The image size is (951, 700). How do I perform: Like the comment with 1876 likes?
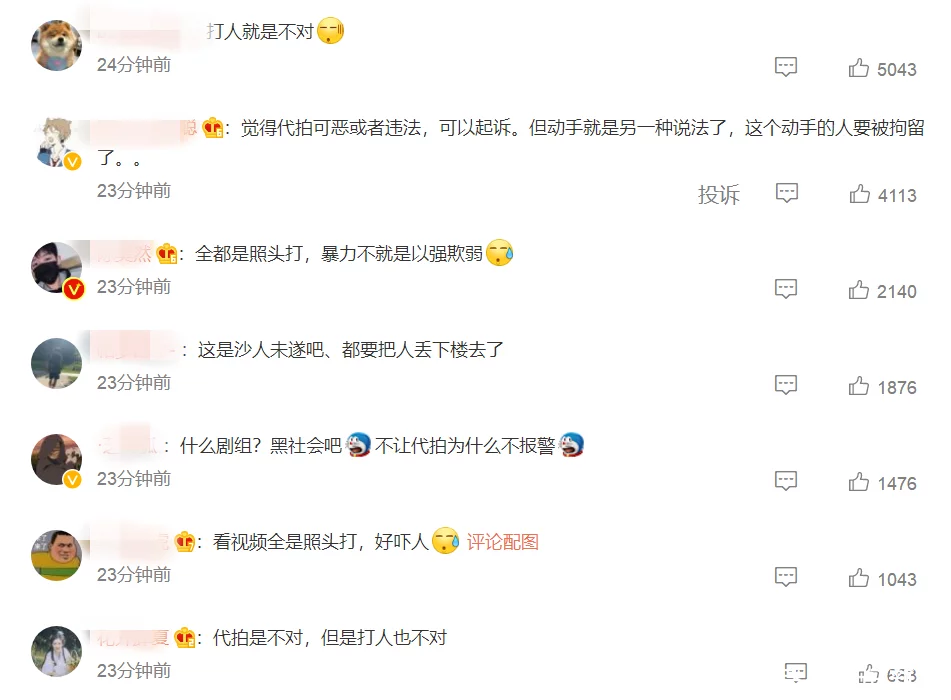pos(882,386)
